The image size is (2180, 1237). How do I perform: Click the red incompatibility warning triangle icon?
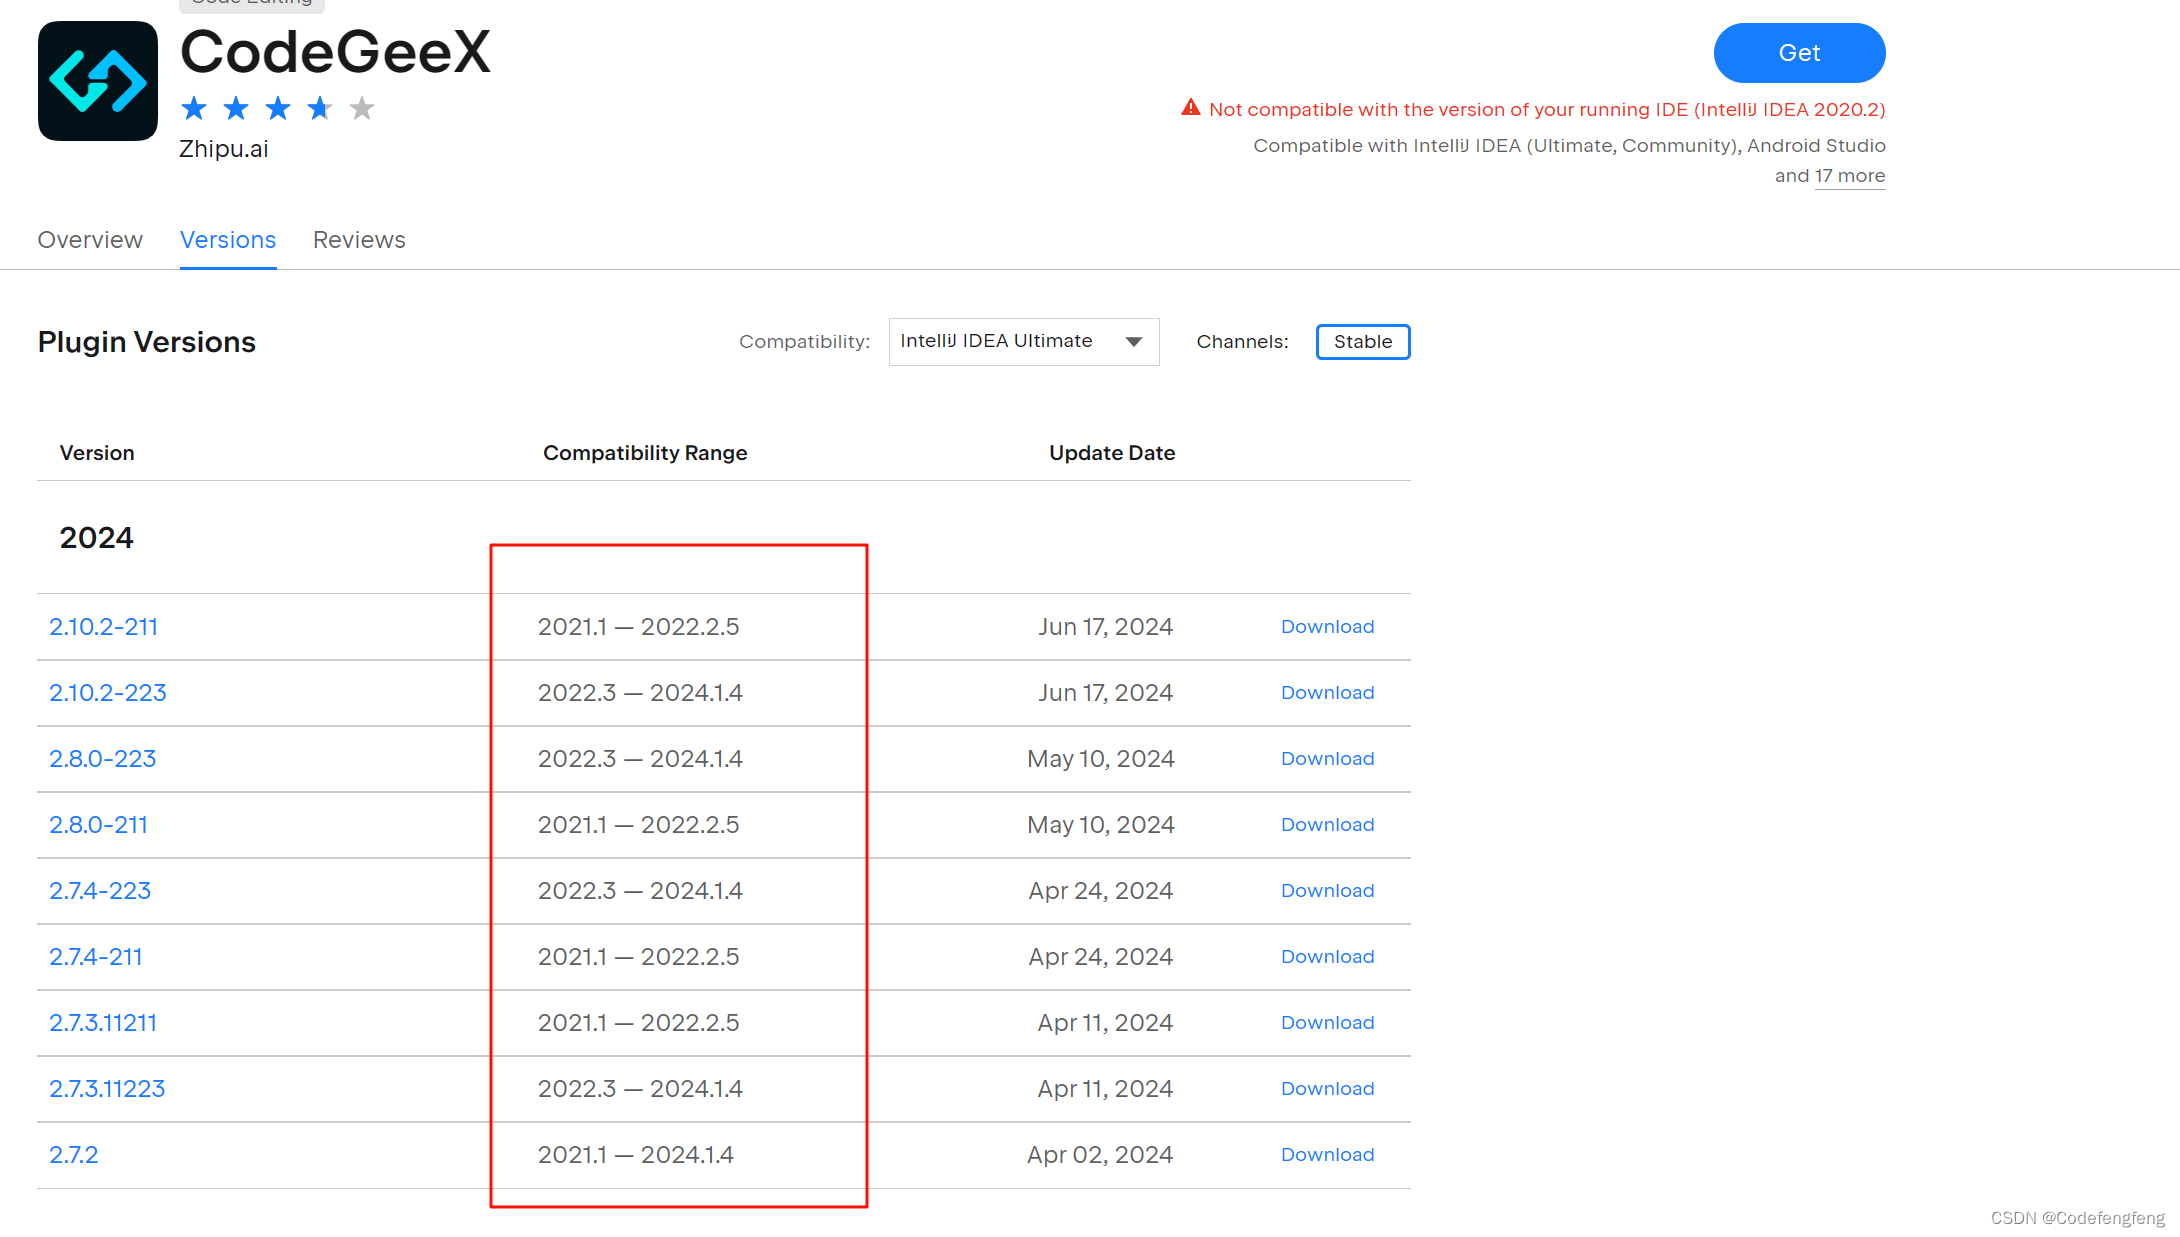pyautogui.click(x=1190, y=108)
